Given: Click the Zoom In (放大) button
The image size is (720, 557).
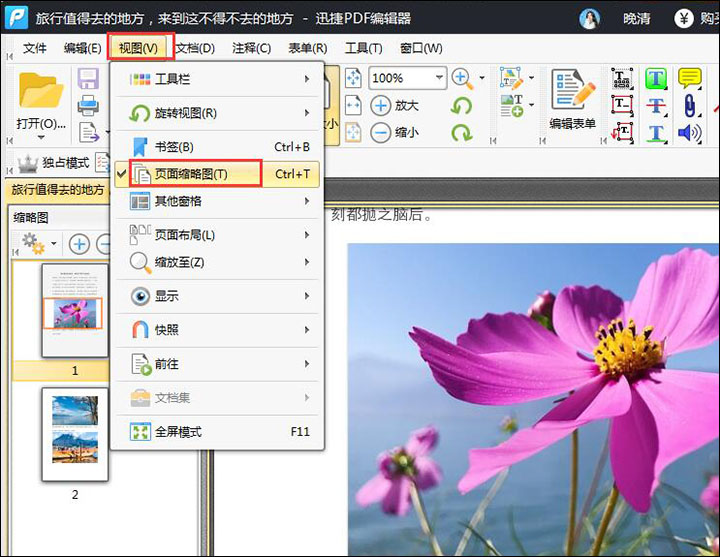Looking at the screenshot, I should tap(395, 105).
